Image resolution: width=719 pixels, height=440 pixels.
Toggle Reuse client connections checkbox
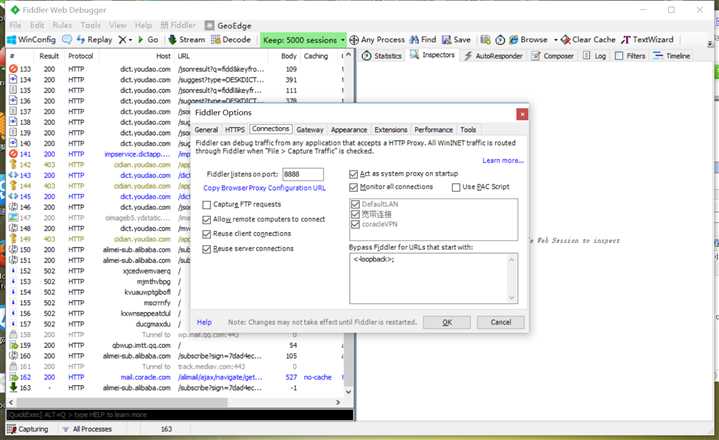click(207, 234)
